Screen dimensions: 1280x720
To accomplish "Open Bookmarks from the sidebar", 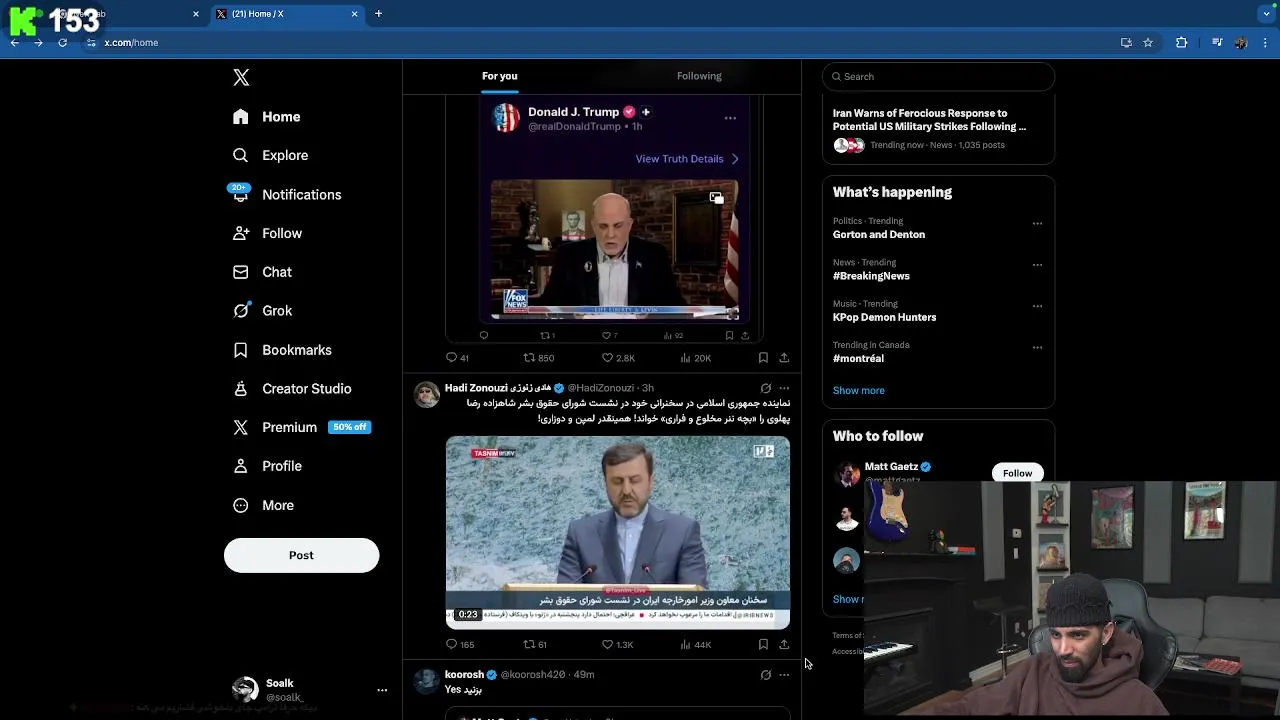I will tap(282, 350).
